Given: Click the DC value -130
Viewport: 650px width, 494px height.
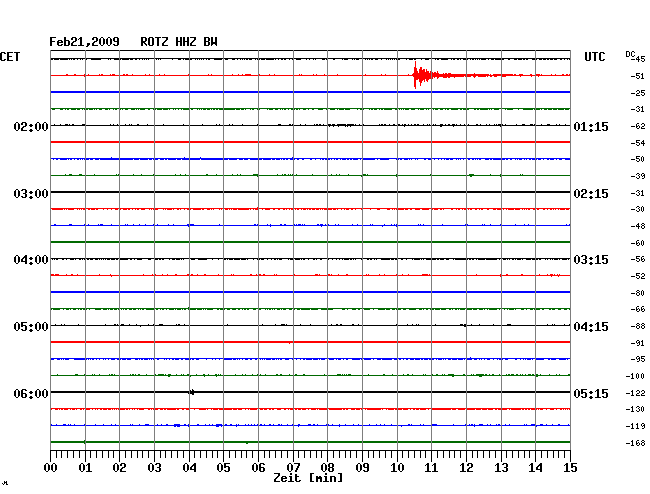Looking at the screenshot, I should 635,409.
